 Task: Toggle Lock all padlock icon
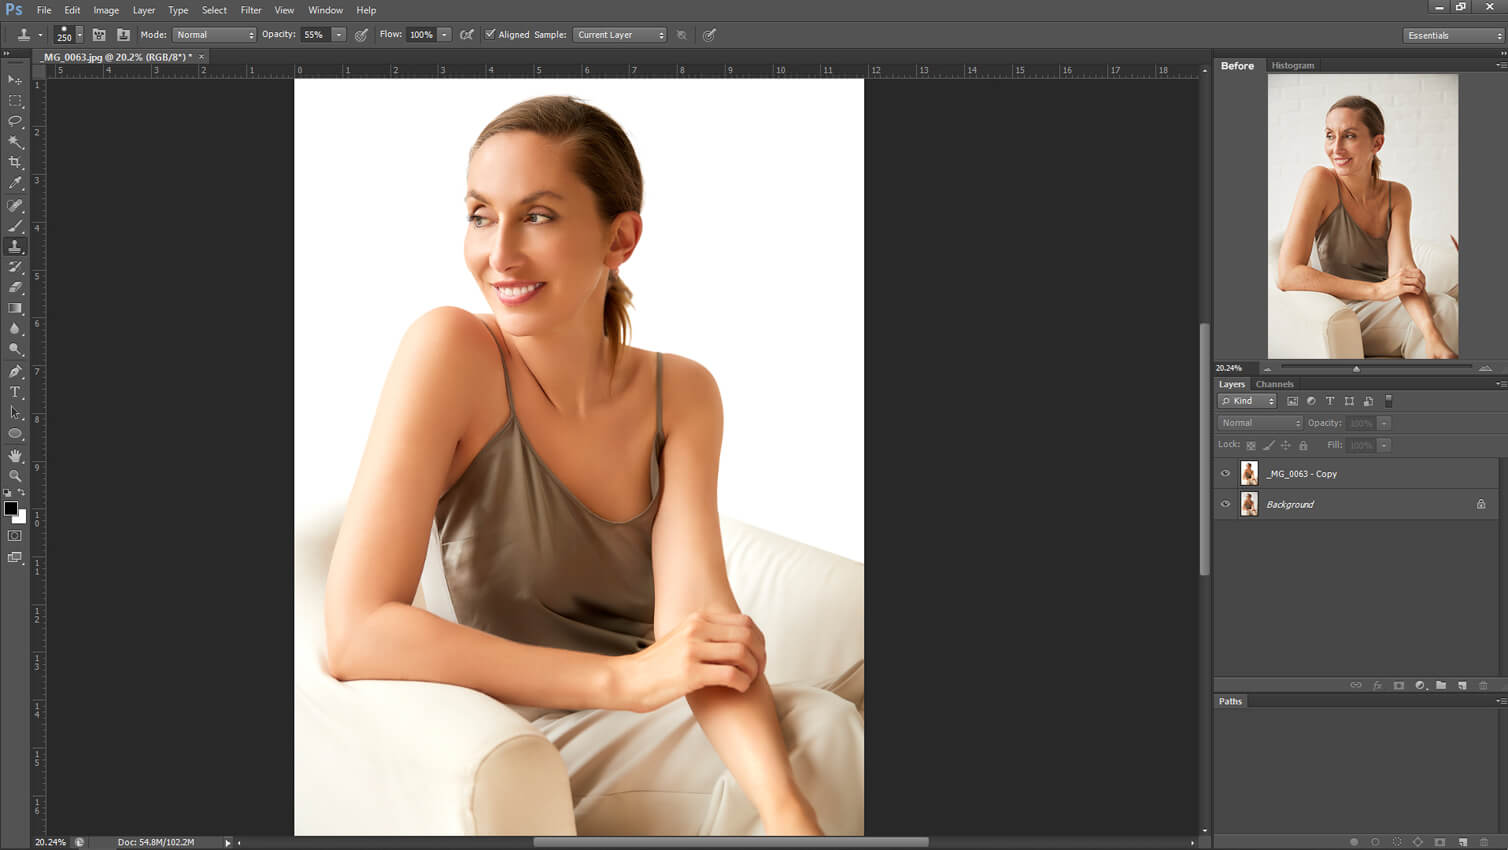(x=1303, y=445)
